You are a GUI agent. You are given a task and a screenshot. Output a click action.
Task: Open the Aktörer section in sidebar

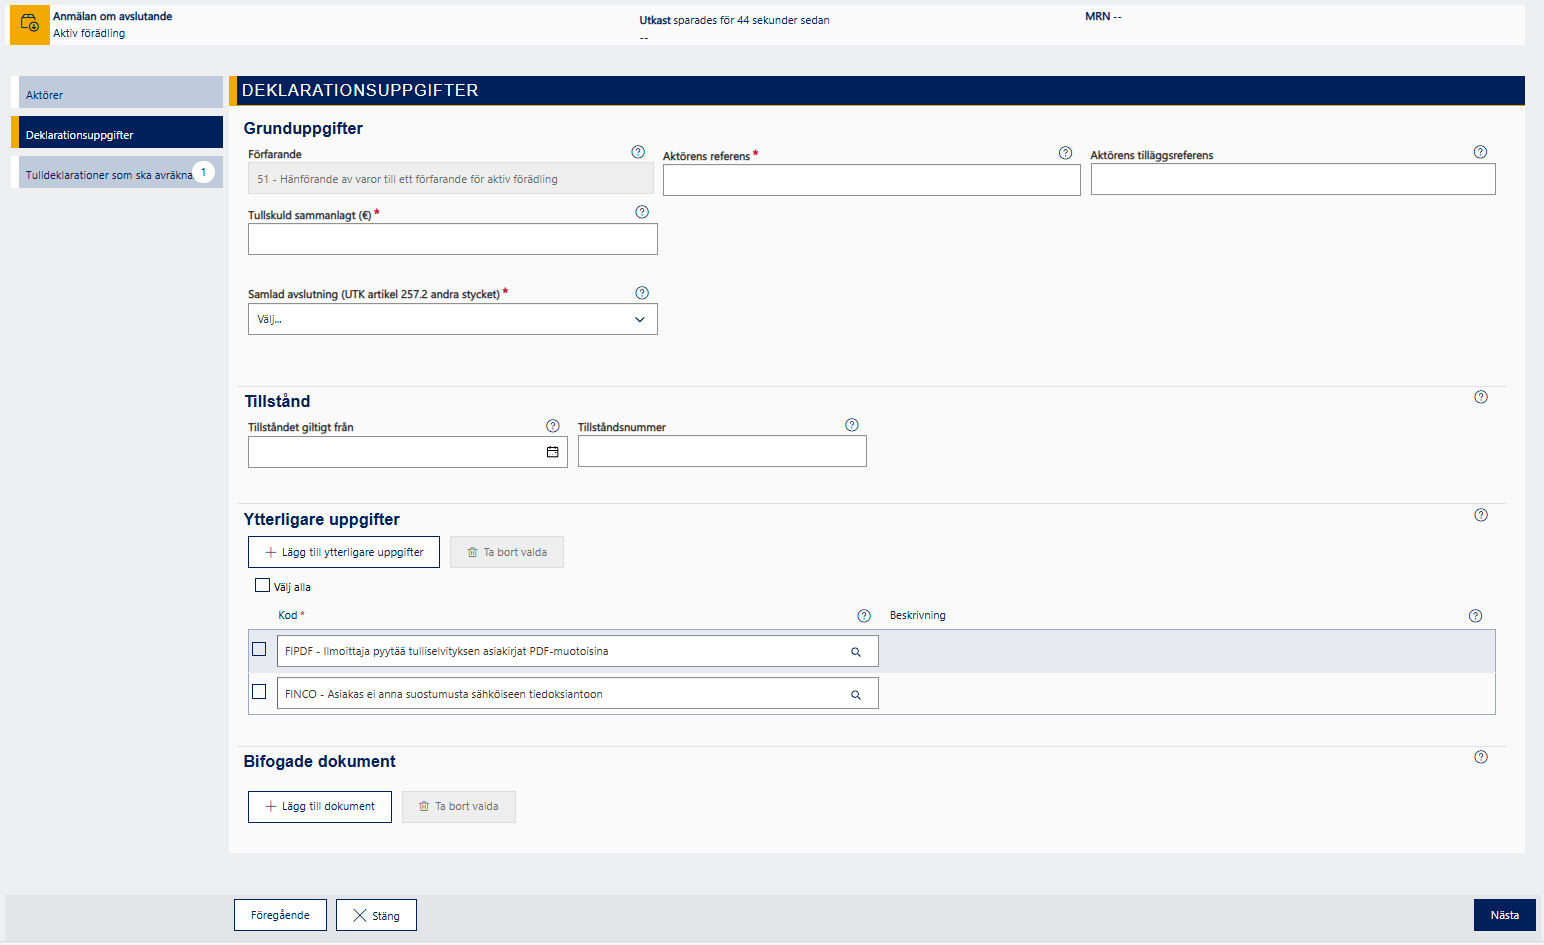[x=120, y=94]
